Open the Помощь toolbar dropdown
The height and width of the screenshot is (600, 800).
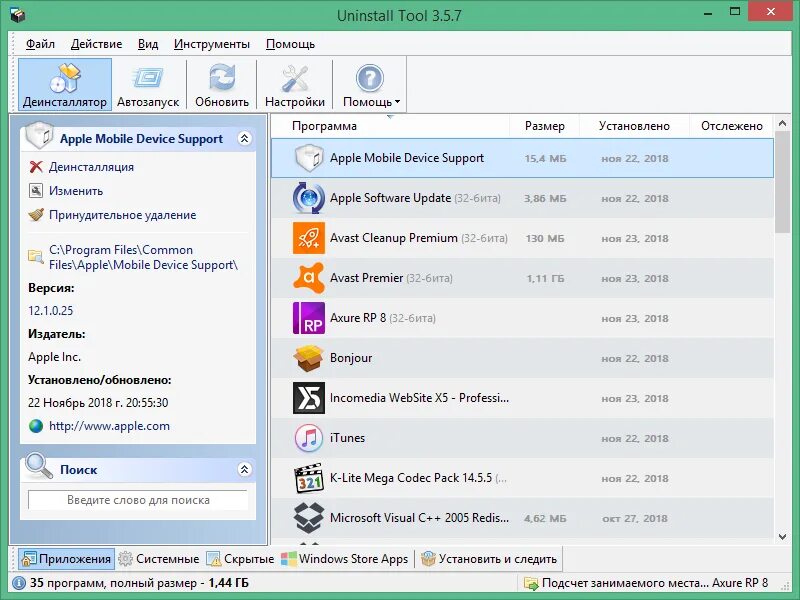click(371, 85)
